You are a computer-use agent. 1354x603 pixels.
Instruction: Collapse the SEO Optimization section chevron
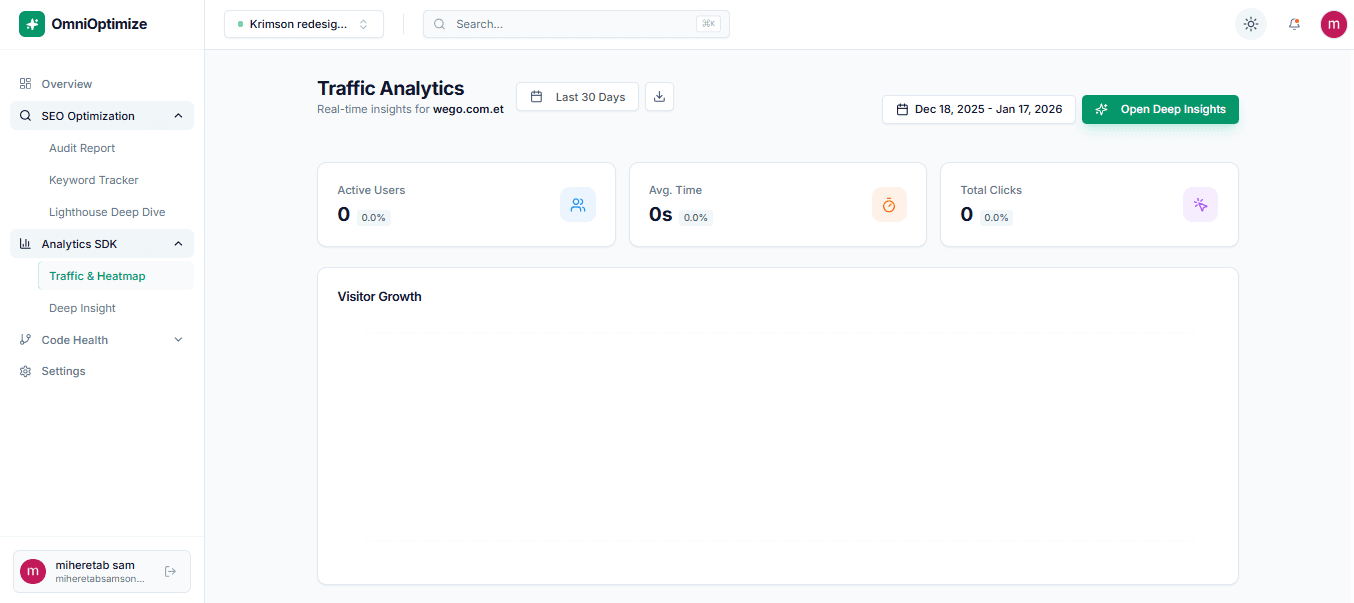click(x=178, y=116)
